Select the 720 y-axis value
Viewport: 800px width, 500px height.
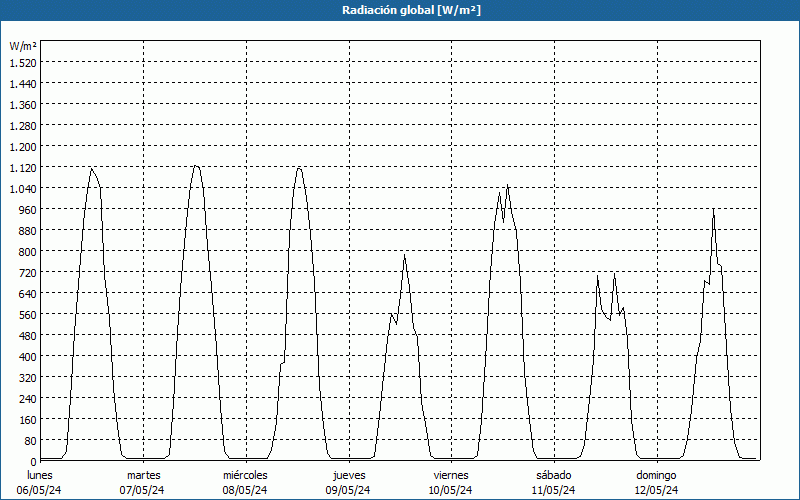click(x=28, y=272)
